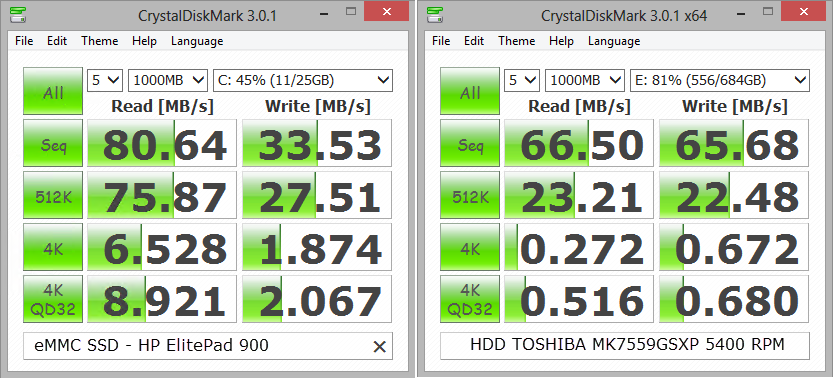Close the CrystalDiskMark 3.0.1 x64 window
The width and height of the screenshot is (833, 378).
tap(804, 11)
